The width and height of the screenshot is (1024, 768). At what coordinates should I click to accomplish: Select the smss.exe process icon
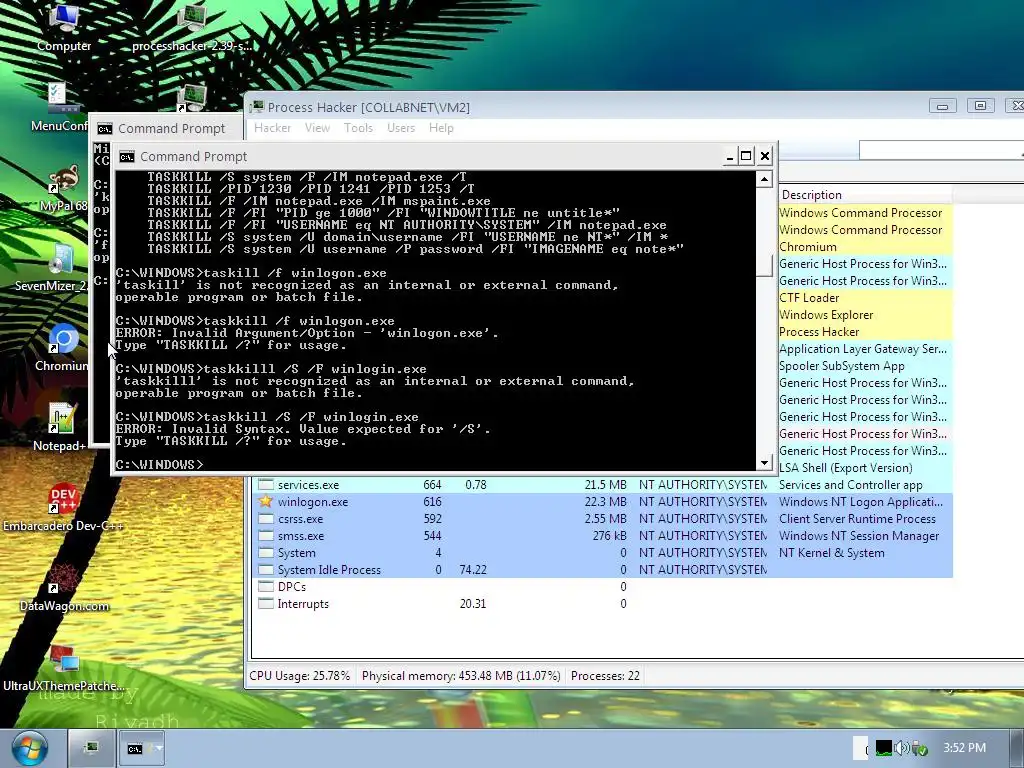265,536
